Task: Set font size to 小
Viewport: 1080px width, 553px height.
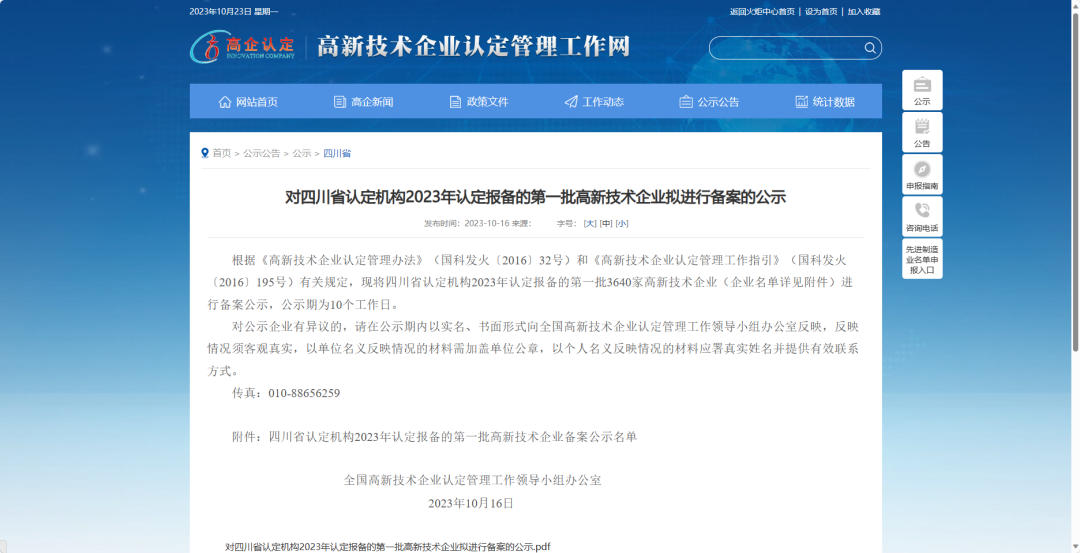Action: point(622,223)
